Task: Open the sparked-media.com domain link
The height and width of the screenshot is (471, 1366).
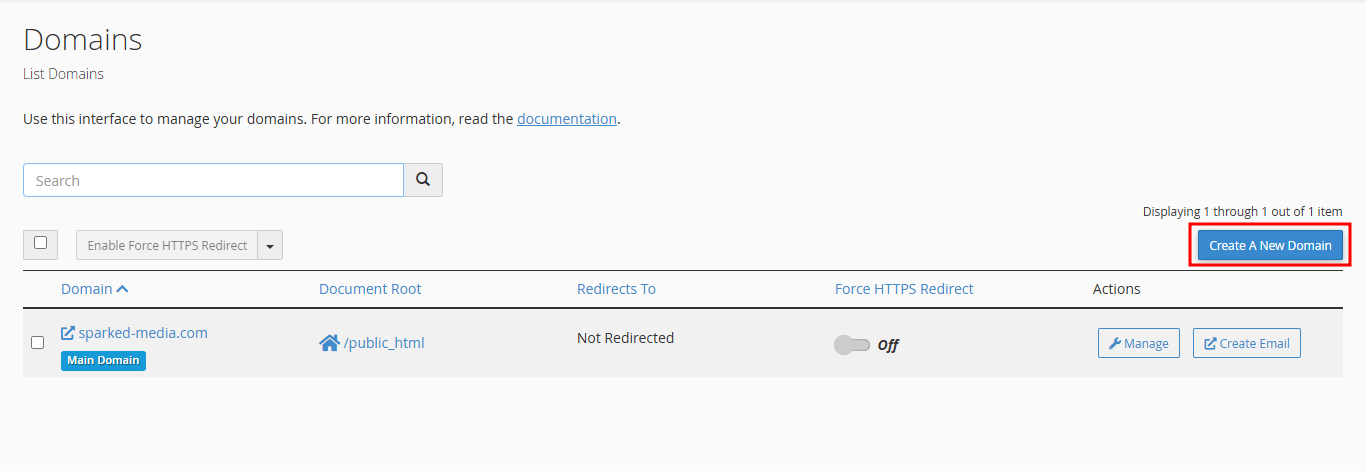Action: [x=143, y=333]
